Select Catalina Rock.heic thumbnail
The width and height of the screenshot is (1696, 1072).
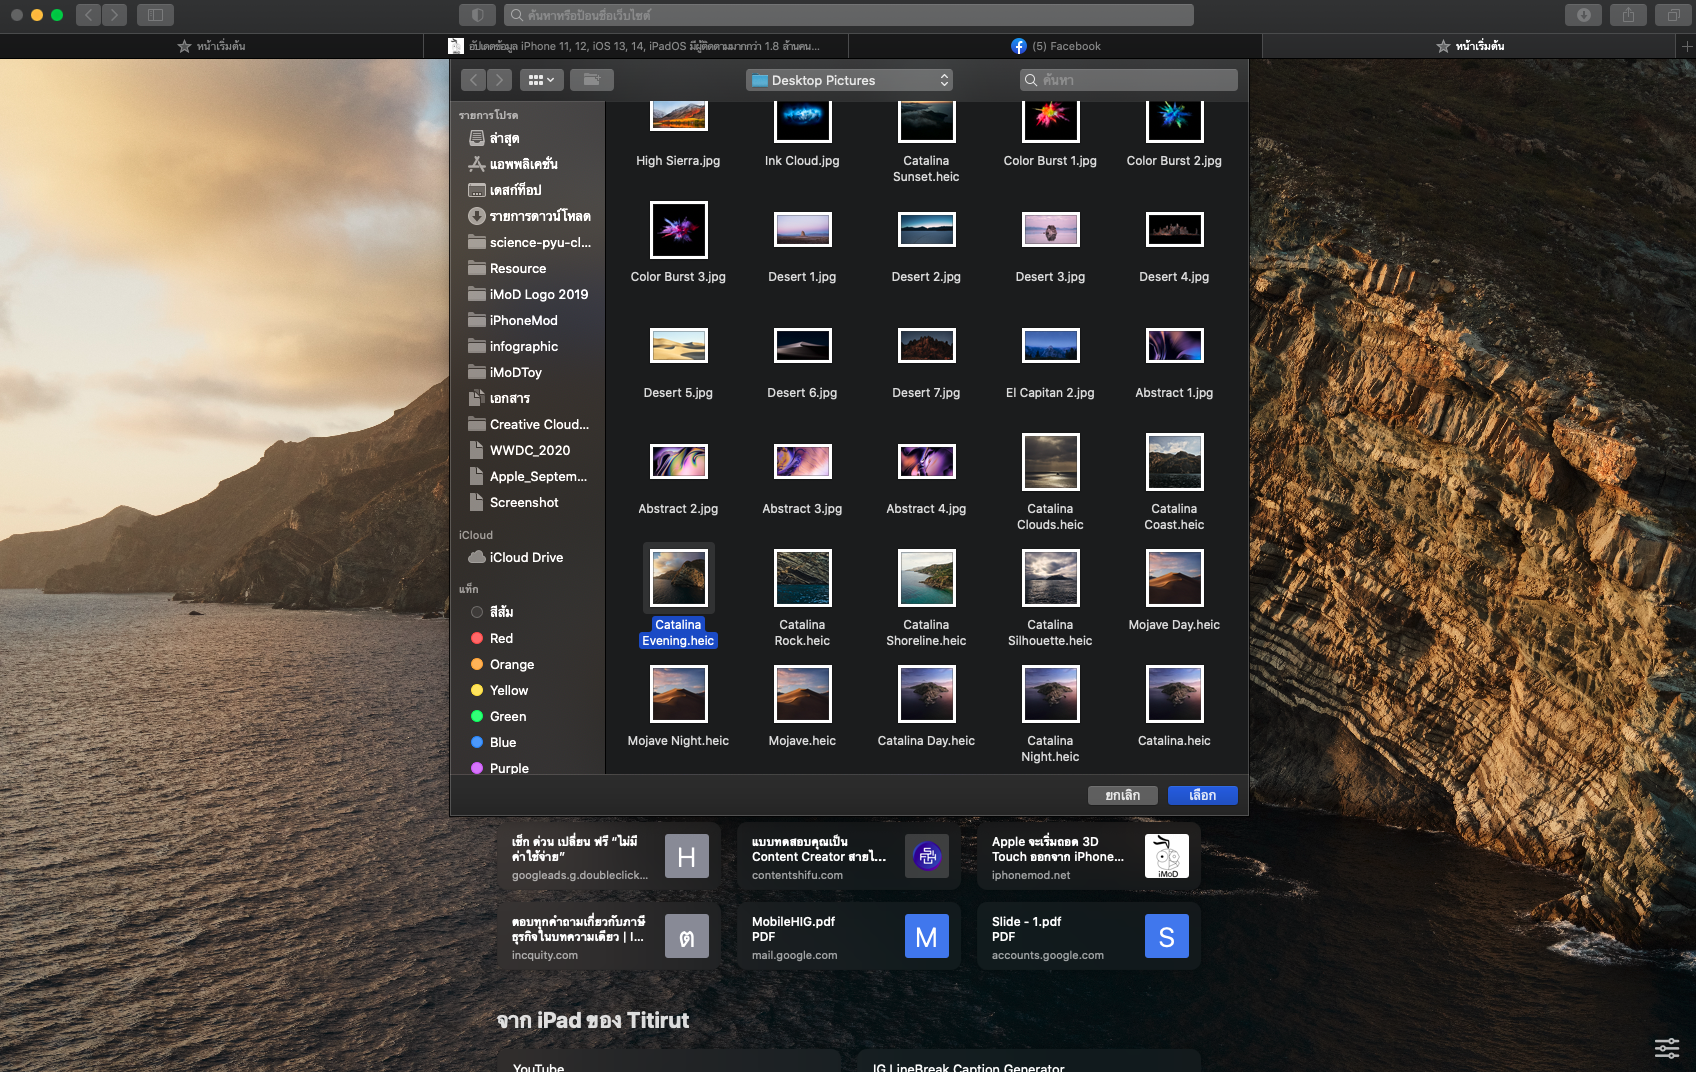coord(802,578)
